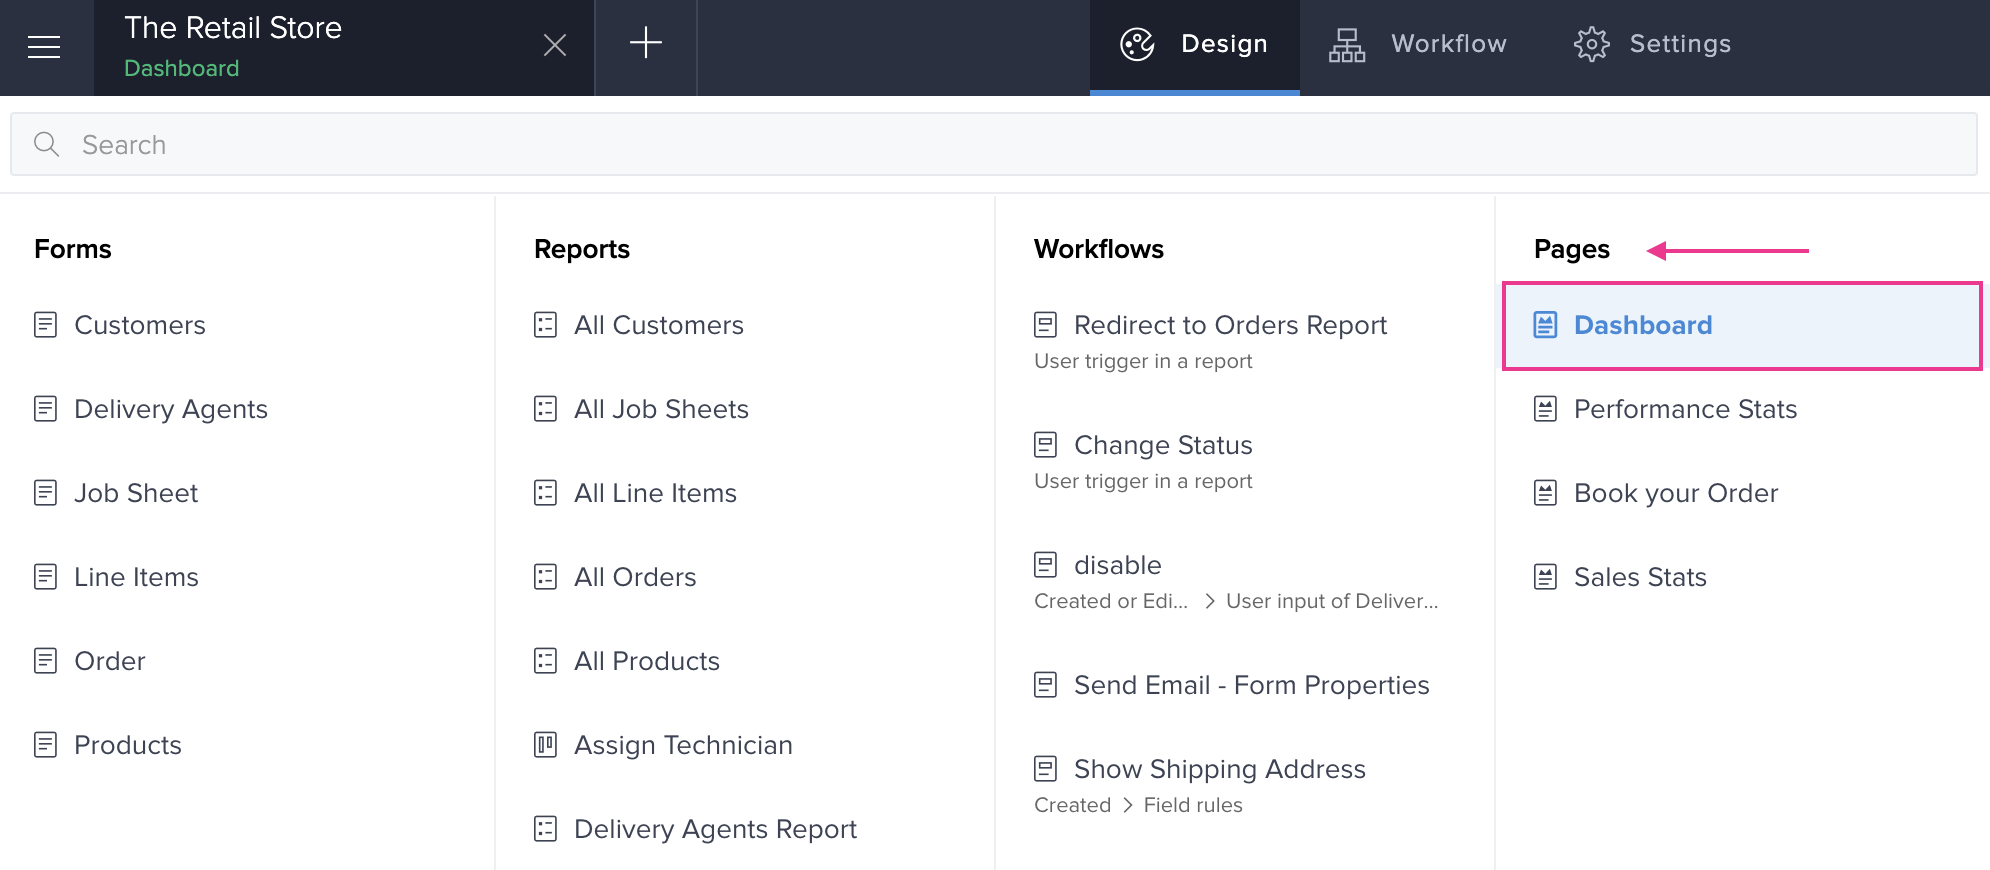Screen dimensions: 1990x870
Task: Open the Delivery Agents Report
Action: tap(714, 829)
